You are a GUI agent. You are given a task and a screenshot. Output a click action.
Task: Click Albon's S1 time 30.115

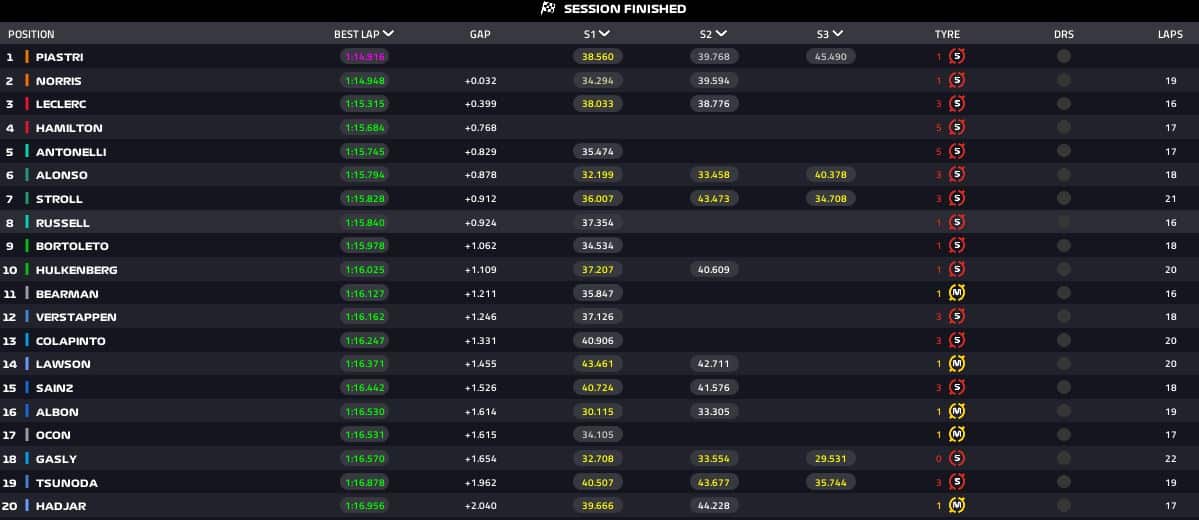(598, 411)
